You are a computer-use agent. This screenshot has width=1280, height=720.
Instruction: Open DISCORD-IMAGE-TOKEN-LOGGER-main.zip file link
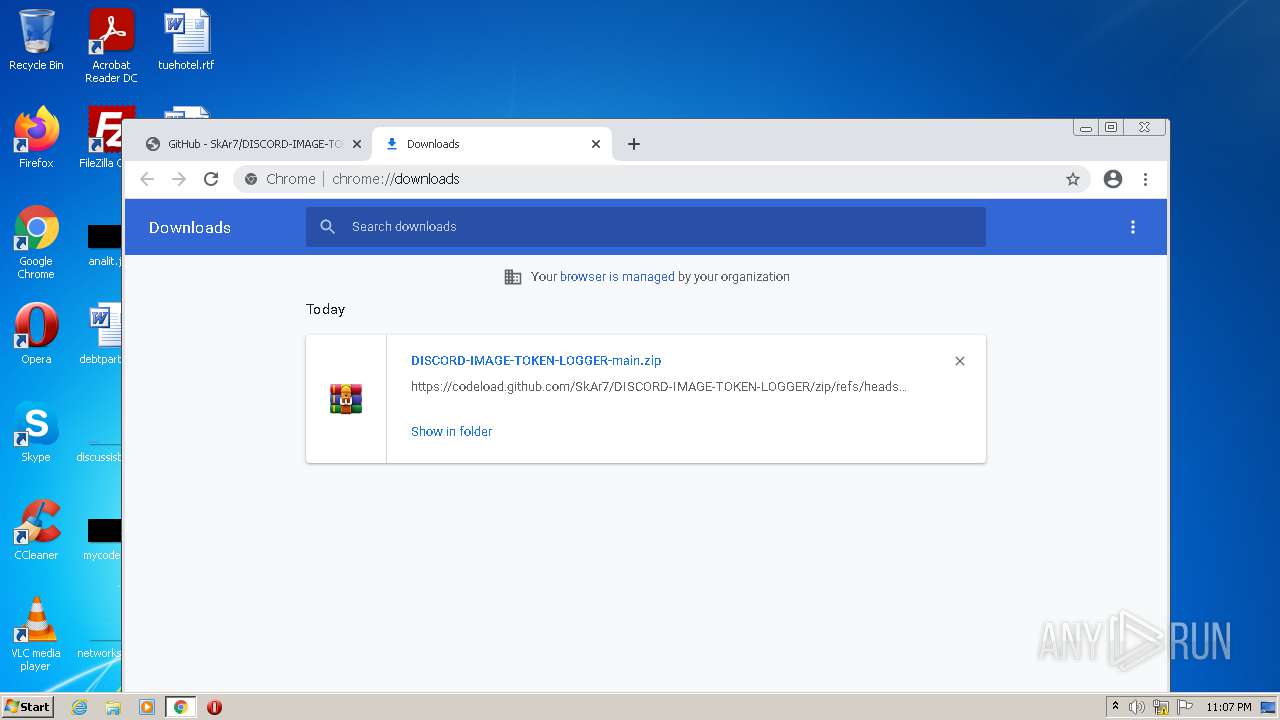536,361
